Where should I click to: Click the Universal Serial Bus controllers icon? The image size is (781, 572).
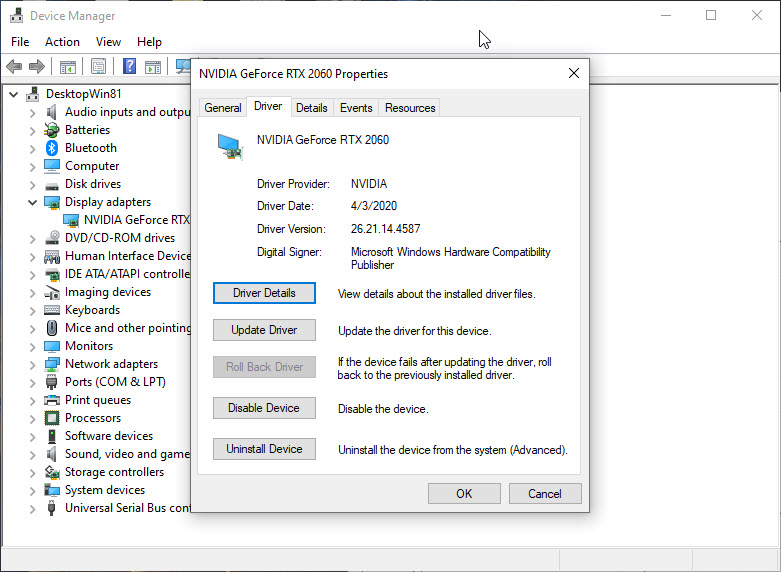point(51,508)
